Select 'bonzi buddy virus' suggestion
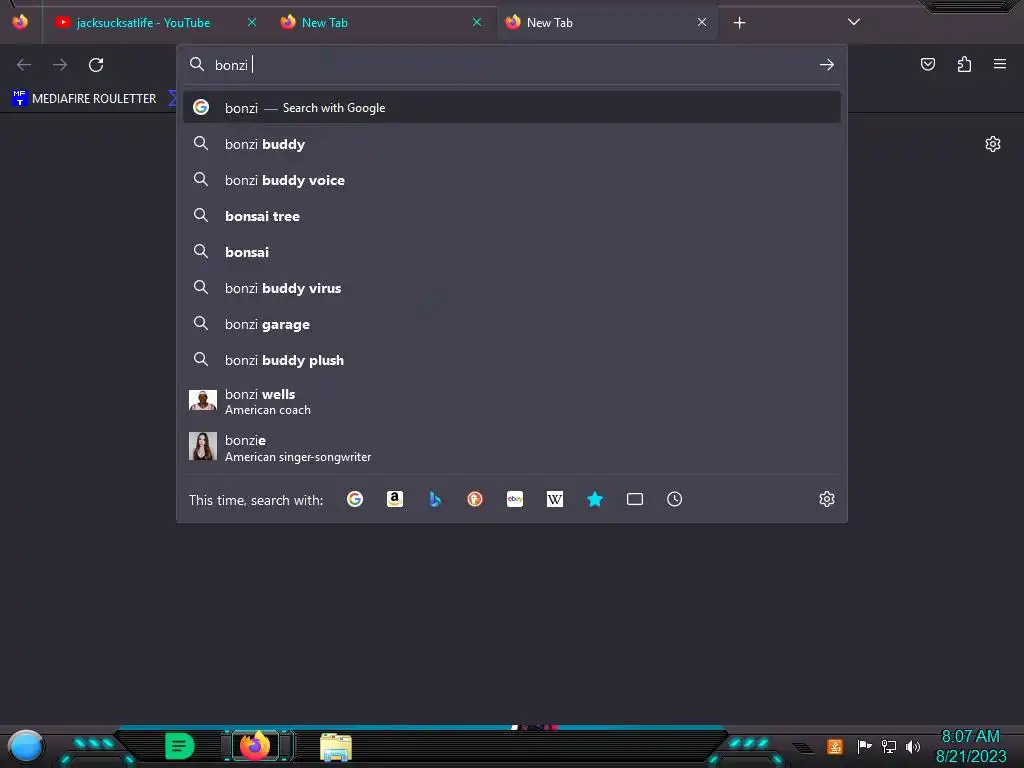The image size is (1024, 768). pyautogui.click(x=511, y=287)
